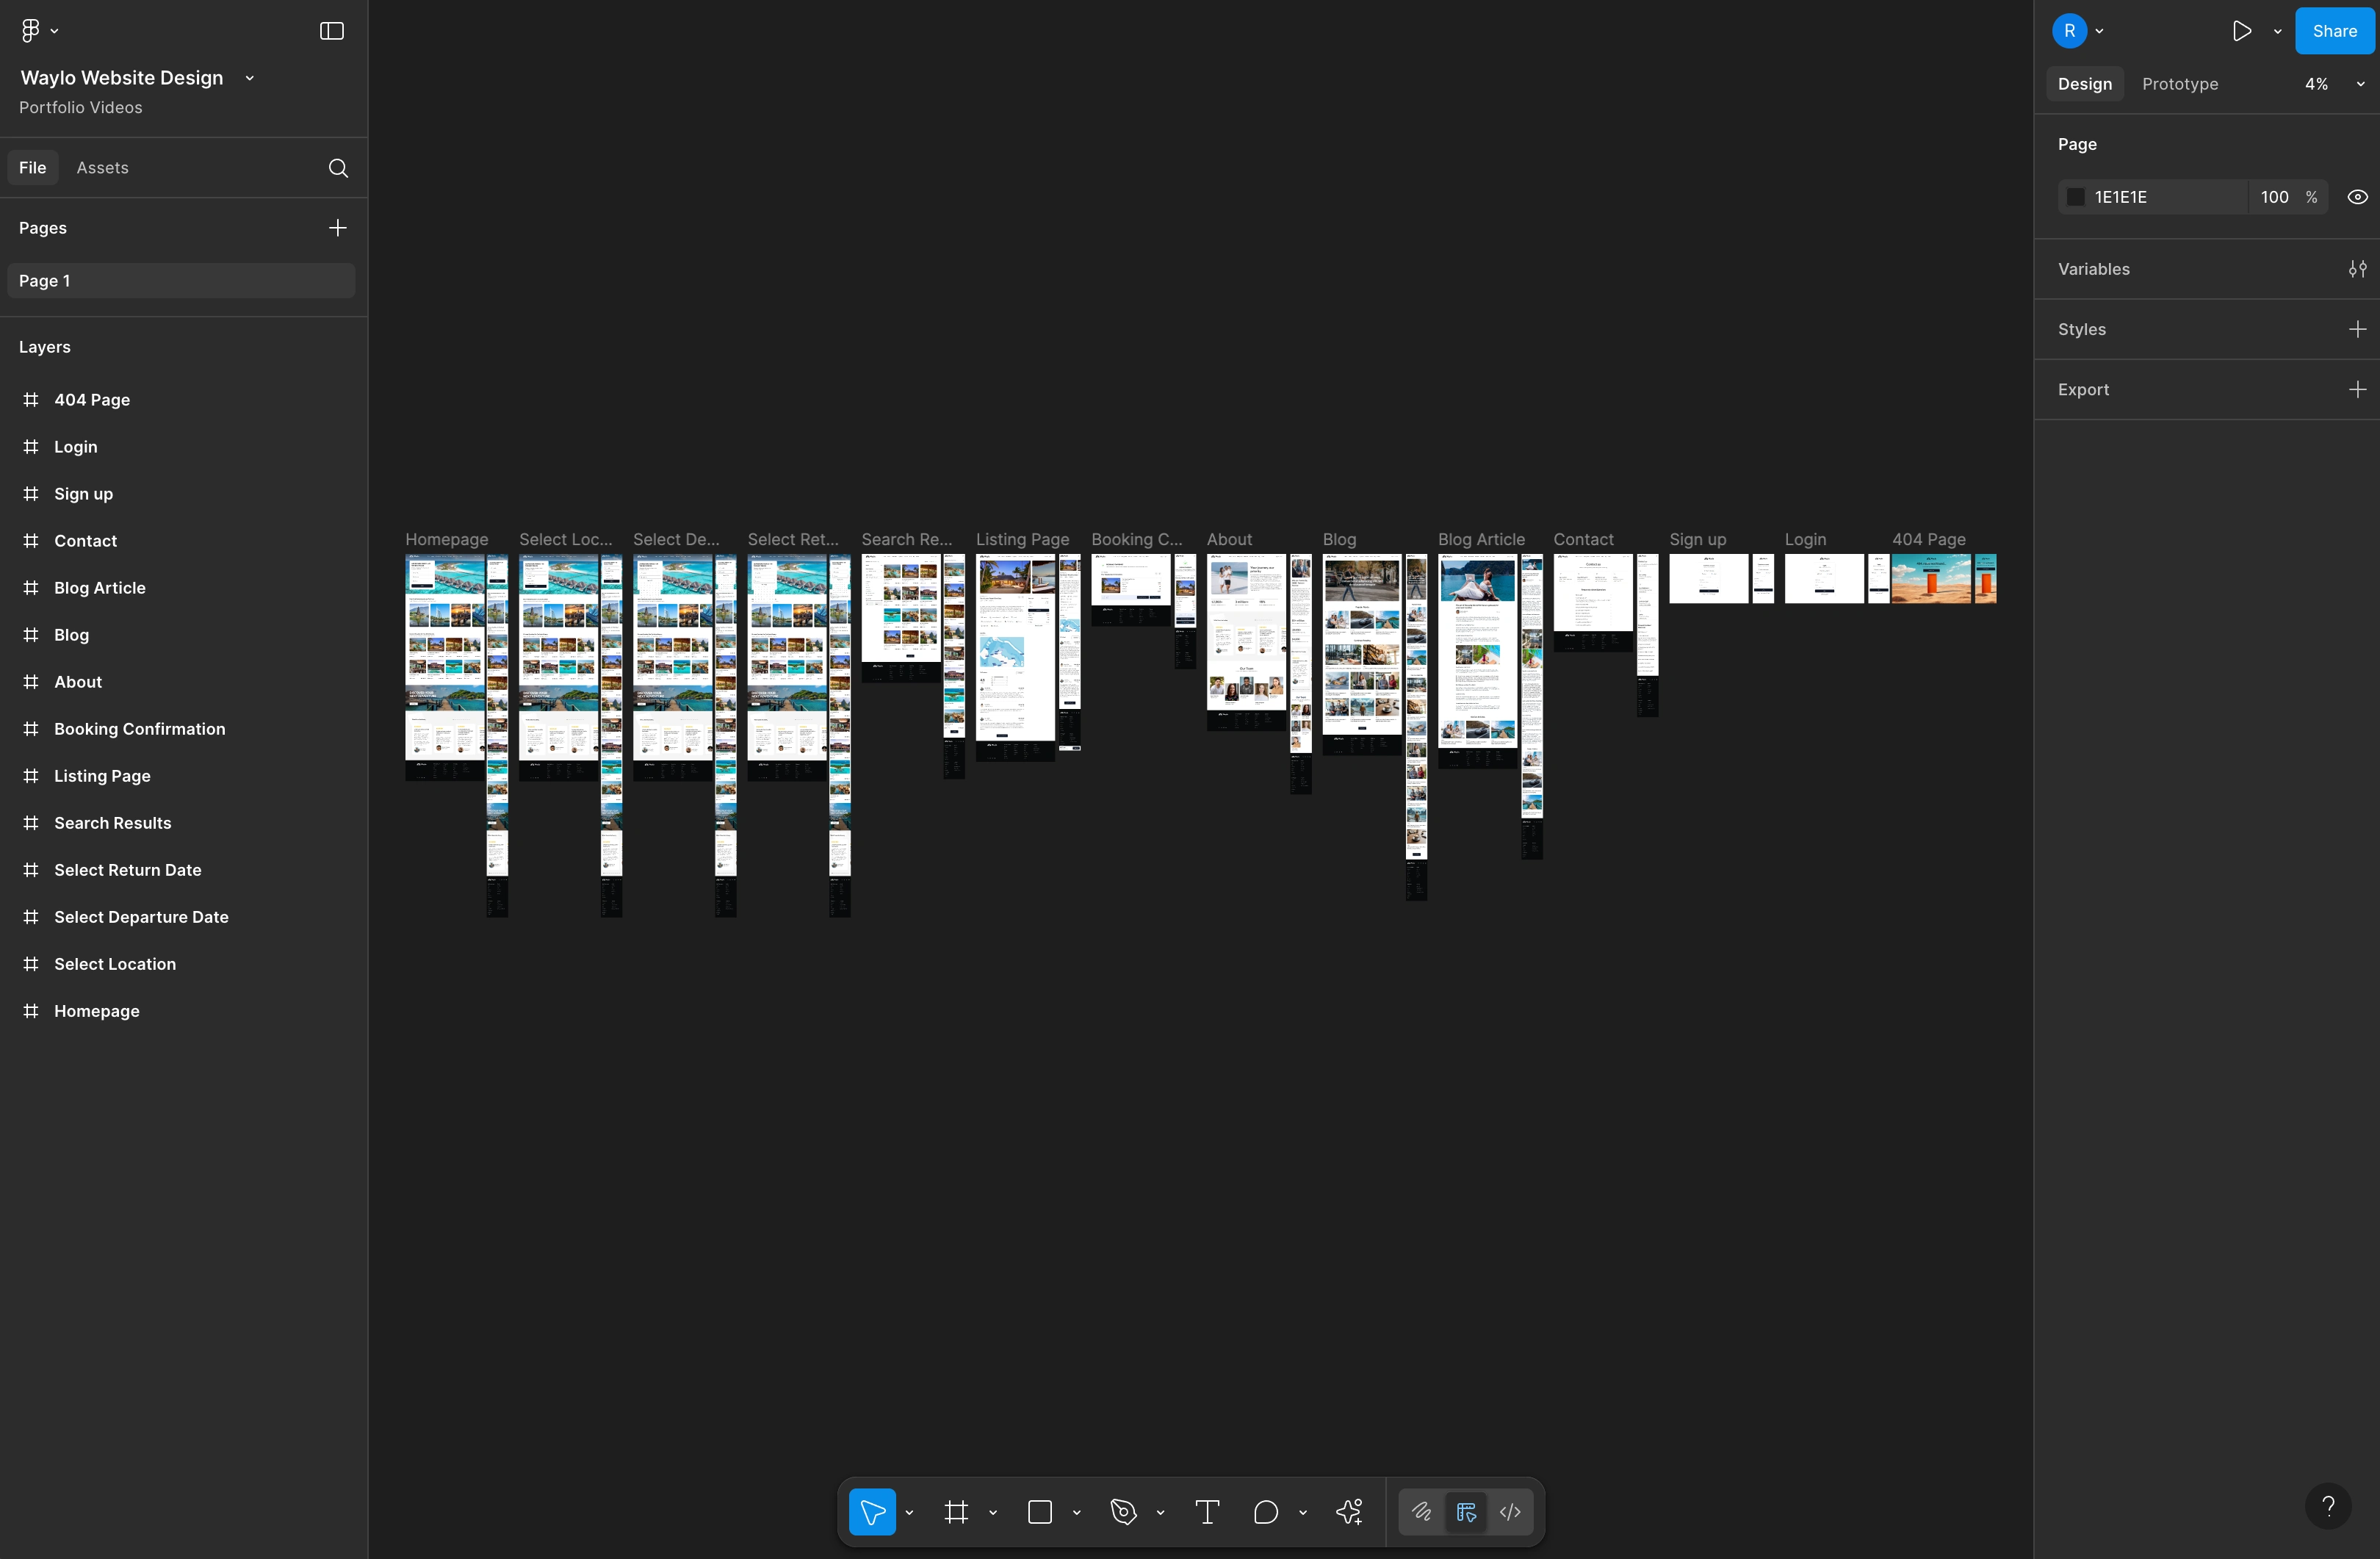Toggle page background visibility eye icon
This screenshot has height=1559, width=2380.
(2357, 197)
